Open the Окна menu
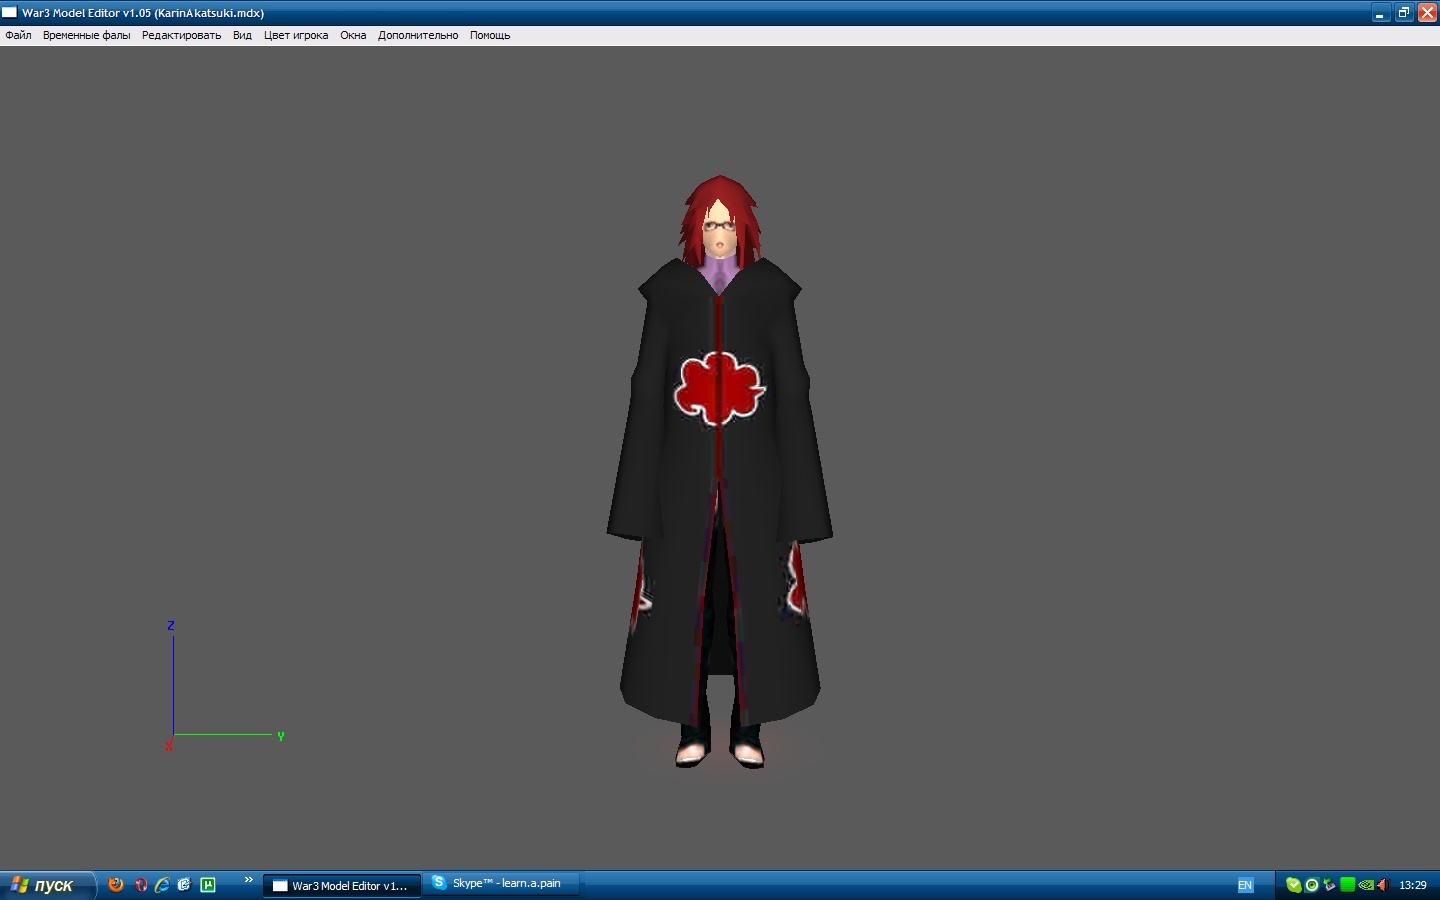The height and width of the screenshot is (900, 1440). pyautogui.click(x=353, y=35)
